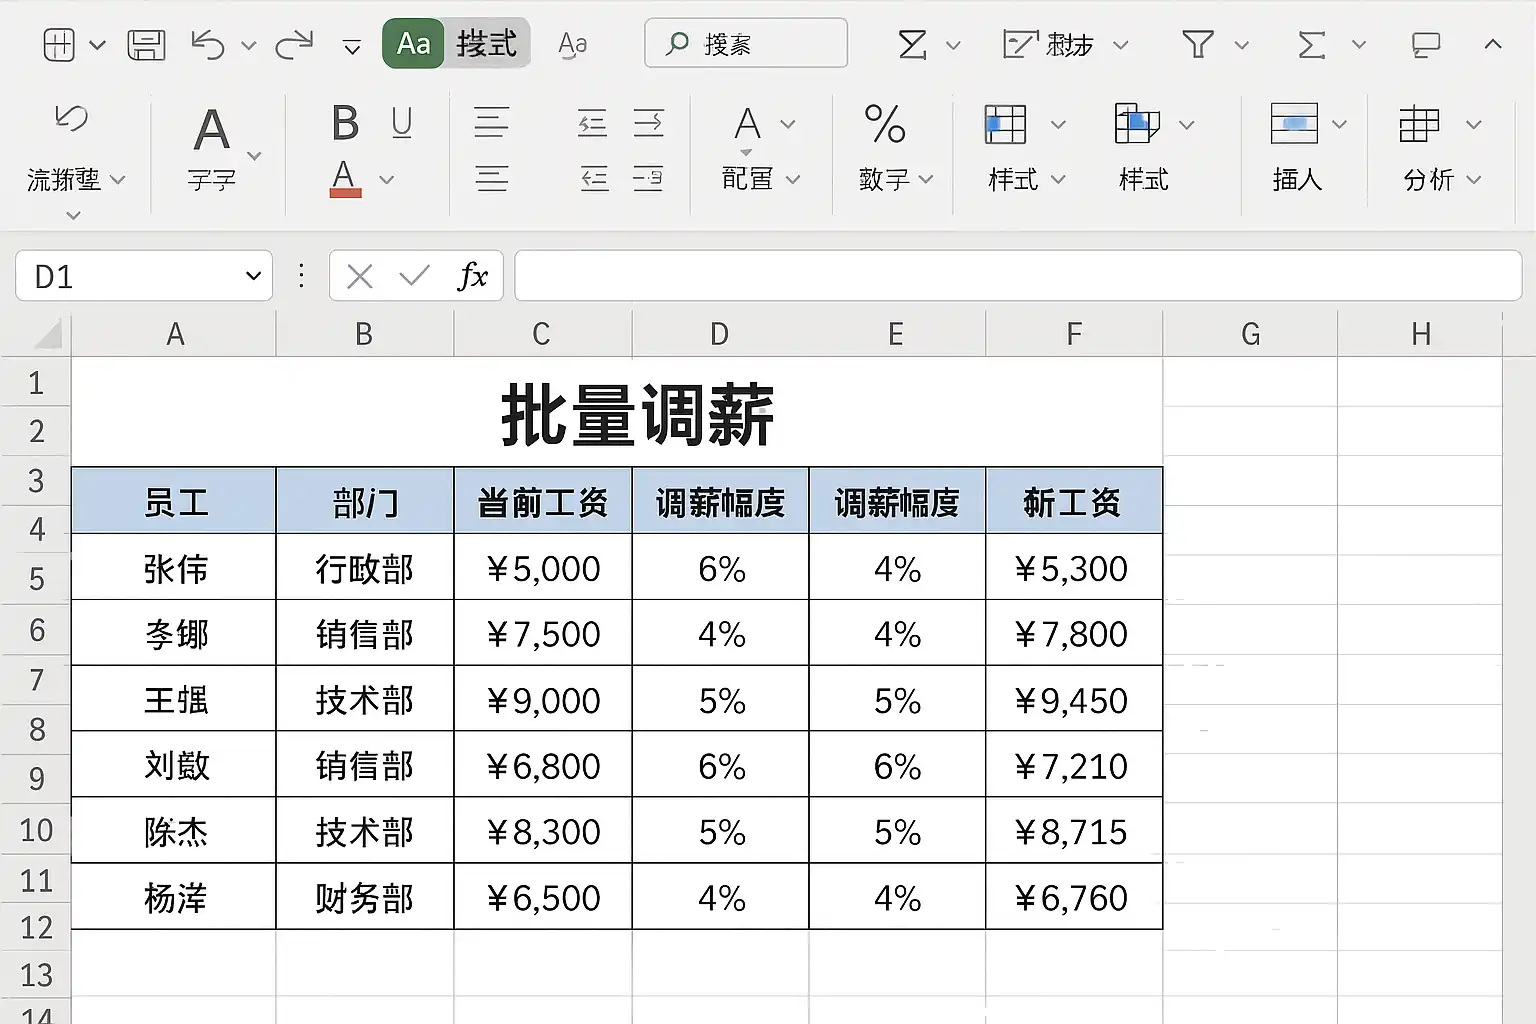
Task: Apply the red font color A
Action: click(344, 179)
